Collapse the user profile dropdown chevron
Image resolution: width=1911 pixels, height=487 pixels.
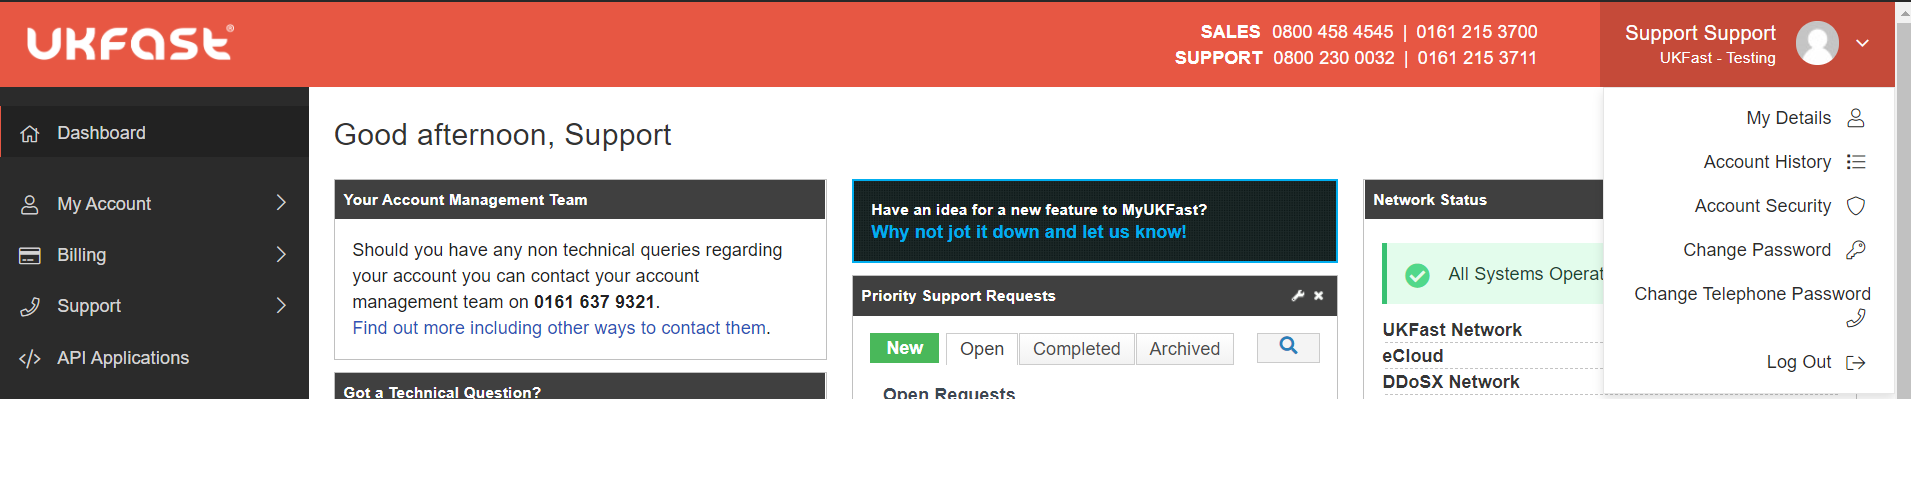(x=1862, y=43)
